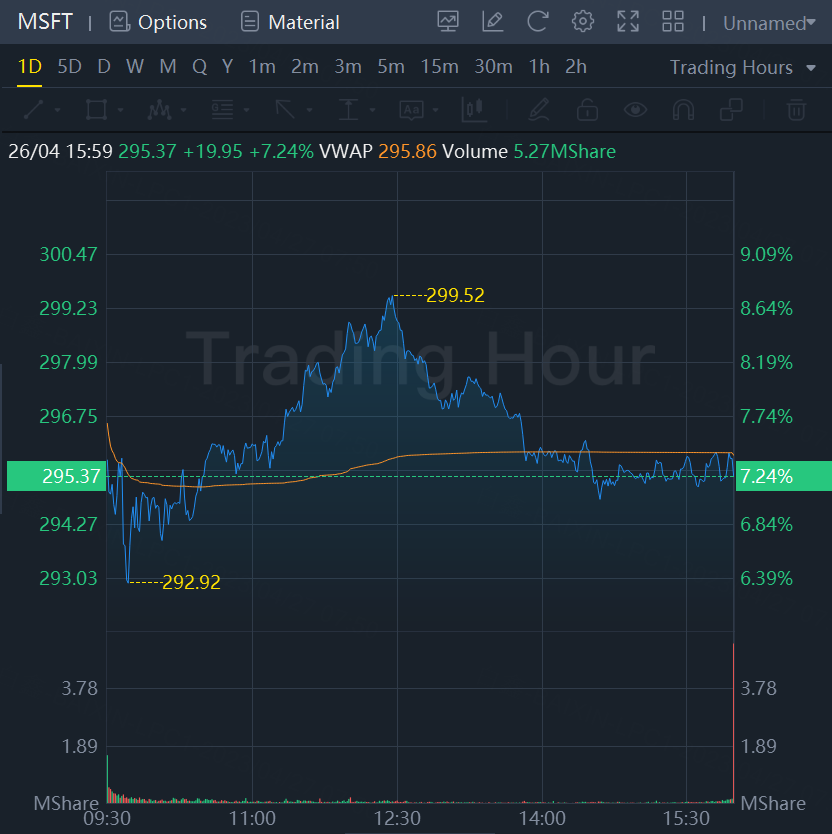The width and height of the screenshot is (832, 834).
Task: Toggle drawings visibility with eye icon
Action: pyautogui.click(x=635, y=110)
